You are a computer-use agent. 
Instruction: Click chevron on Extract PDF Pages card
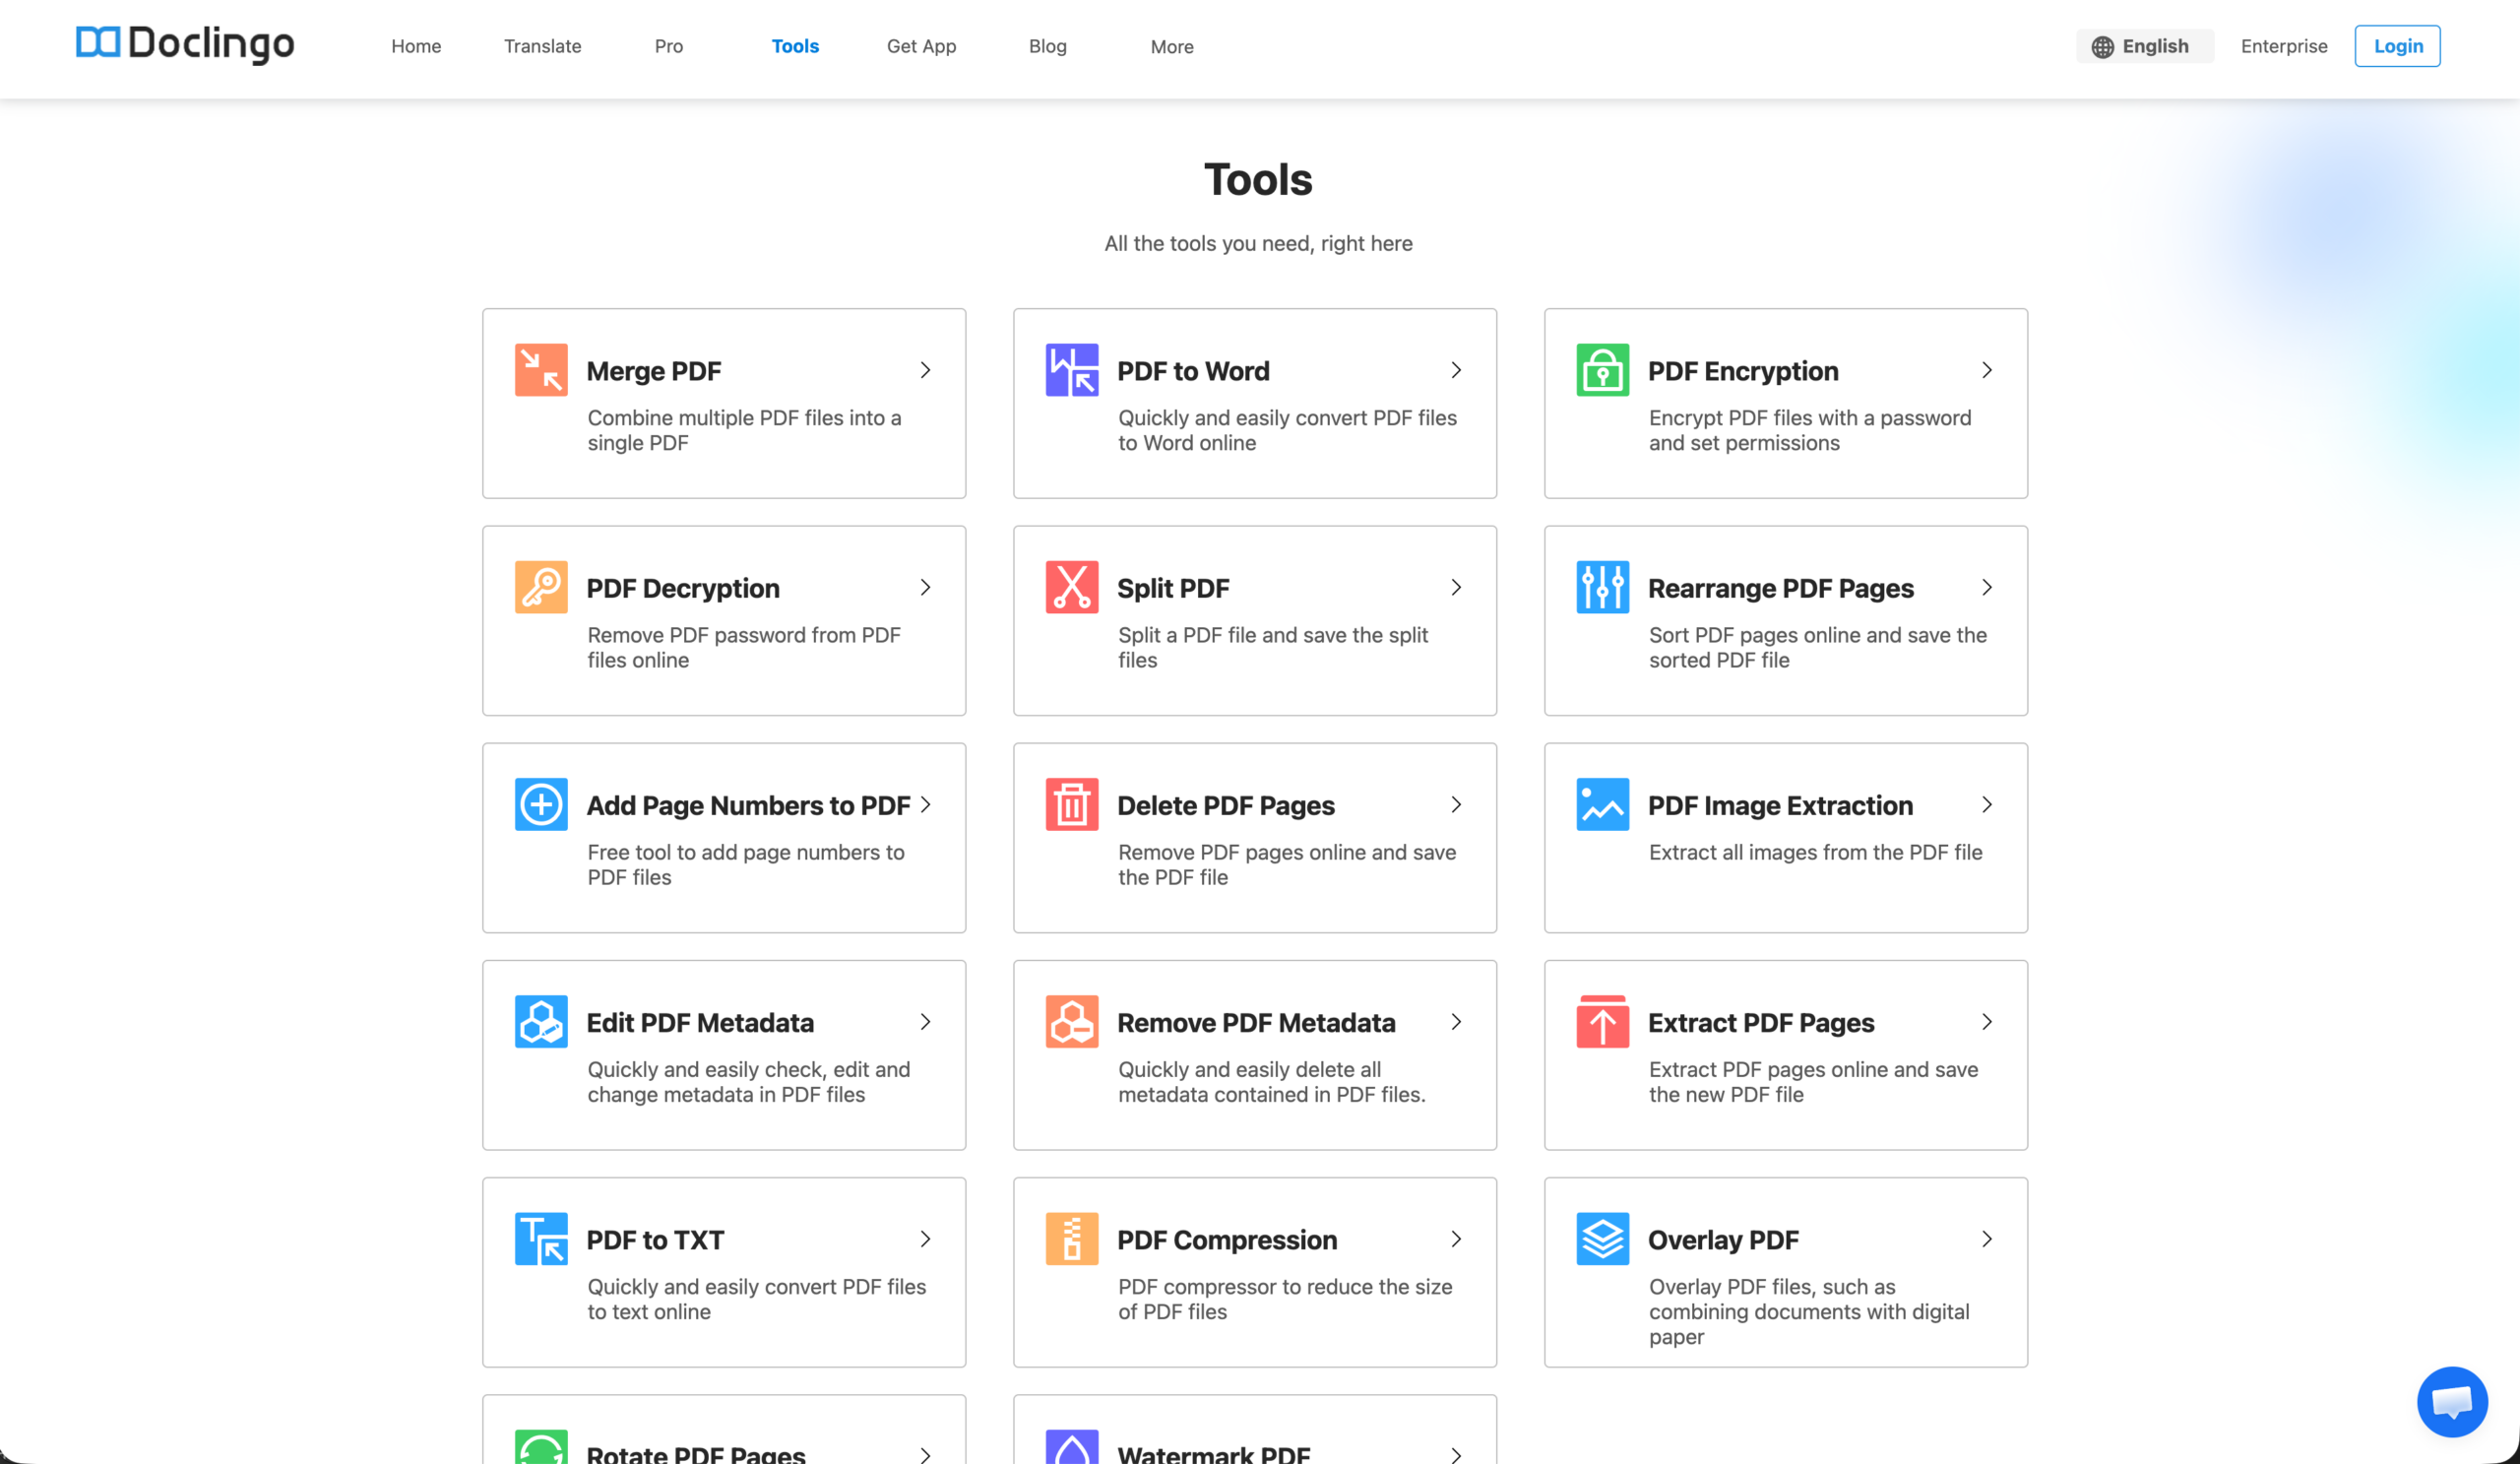pyautogui.click(x=1986, y=1021)
